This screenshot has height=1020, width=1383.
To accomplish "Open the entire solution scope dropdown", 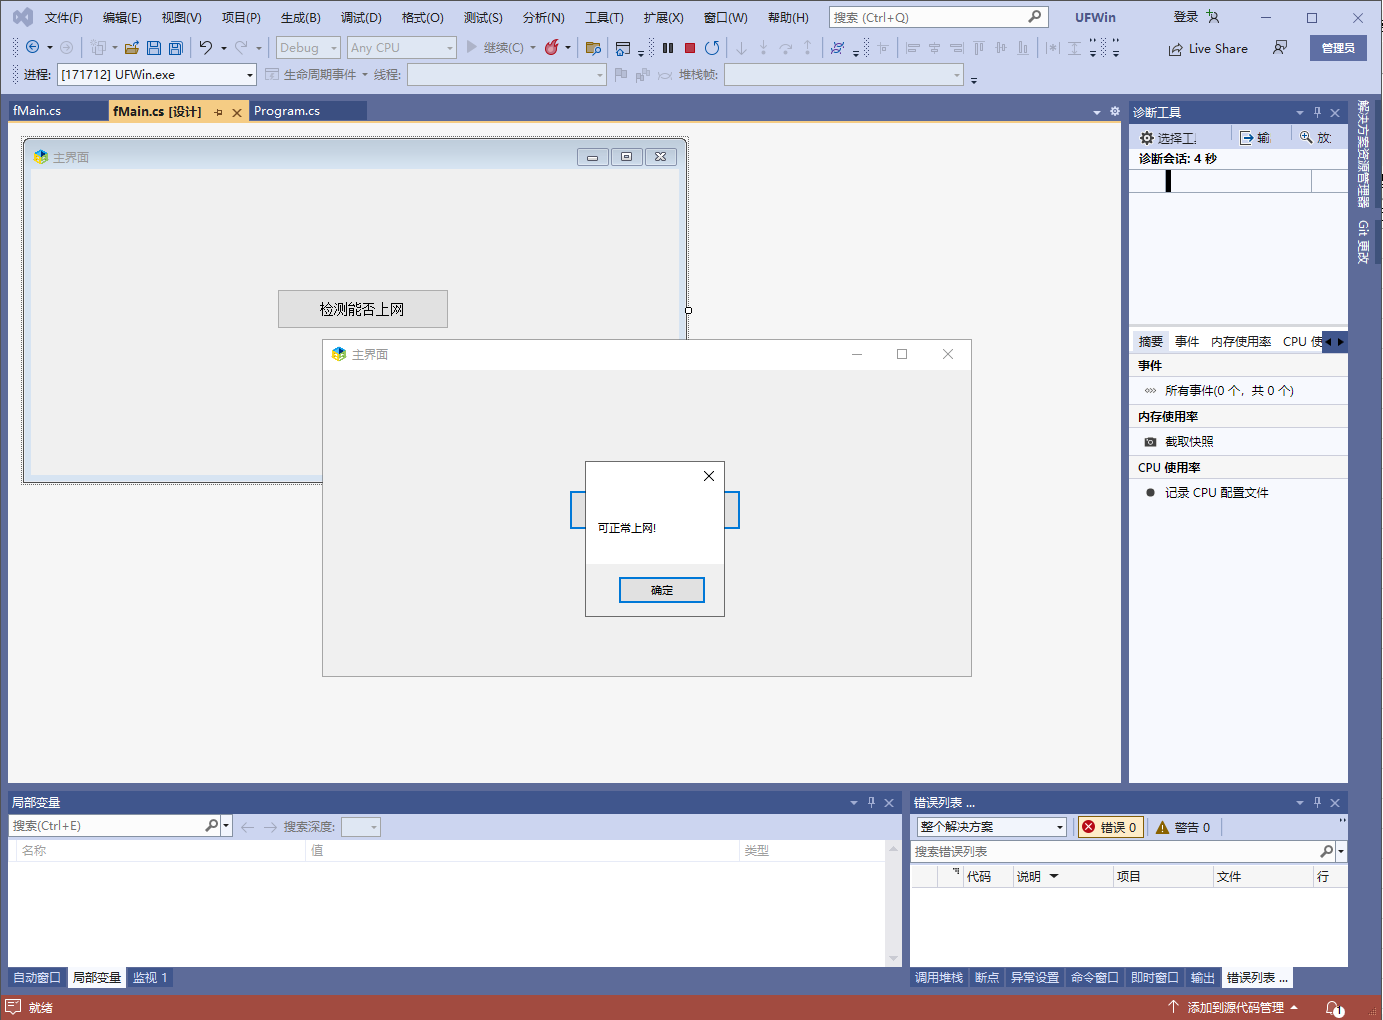I will pyautogui.click(x=992, y=827).
